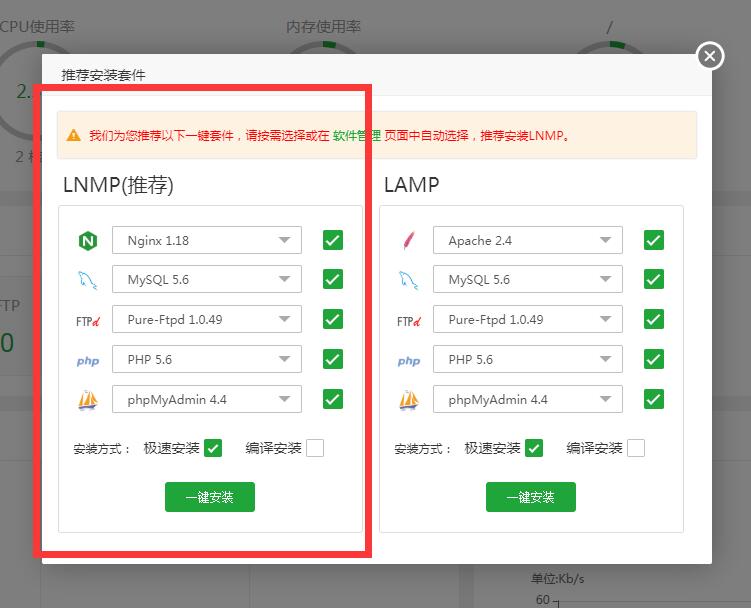Click the MySQL dolphin icon in LNMP
This screenshot has width=751, height=608.
87,280
